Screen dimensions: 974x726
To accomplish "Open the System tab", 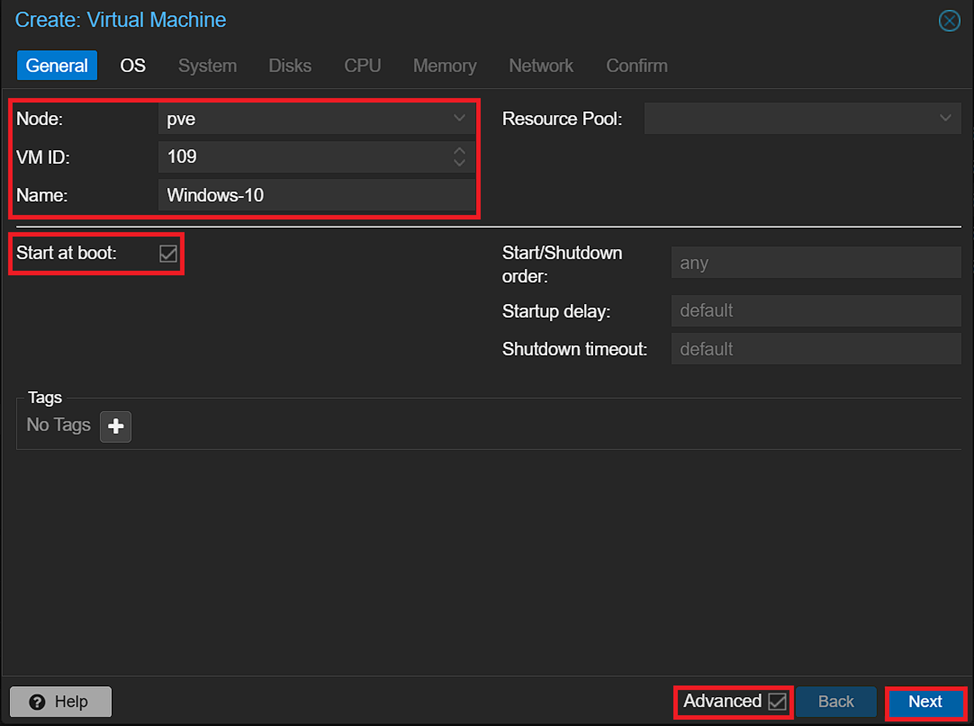I will (x=207, y=66).
